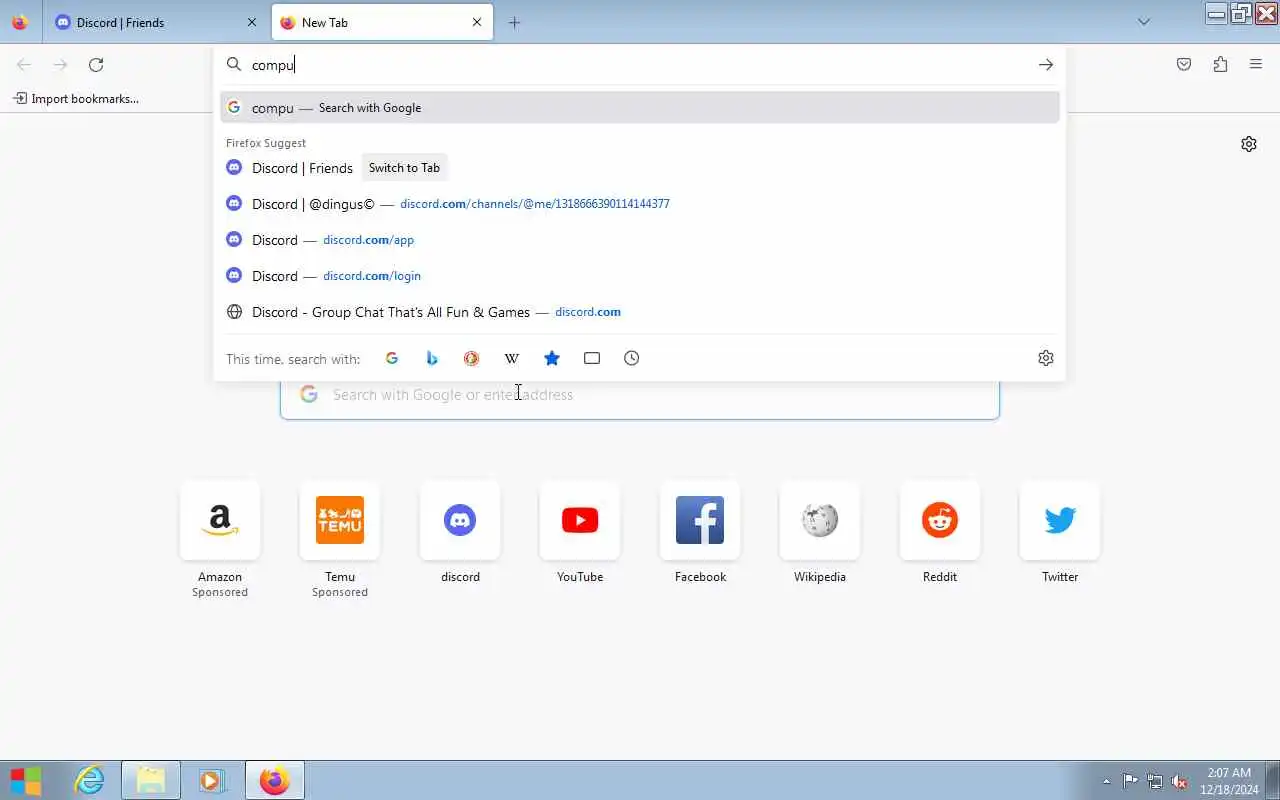Show hidden tray icons arrow
The height and width of the screenshot is (800, 1280).
coord(1106,781)
